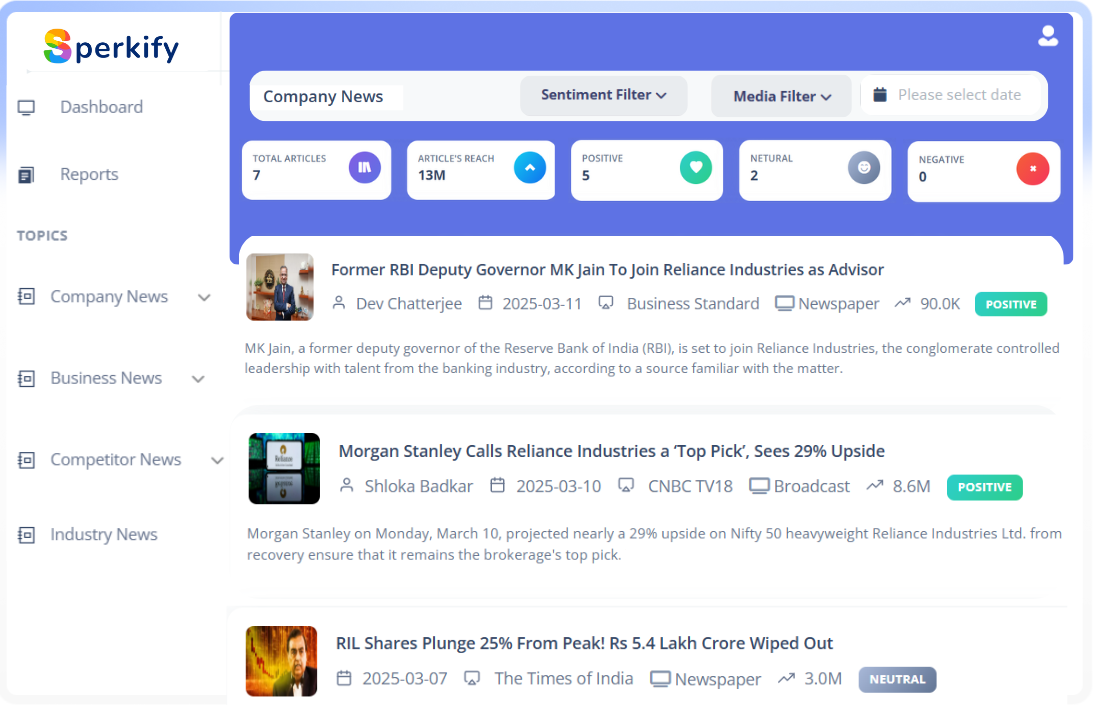1096x705 pixels.
Task: Open the MK Jain Reliance advisor article
Action: [607, 270]
